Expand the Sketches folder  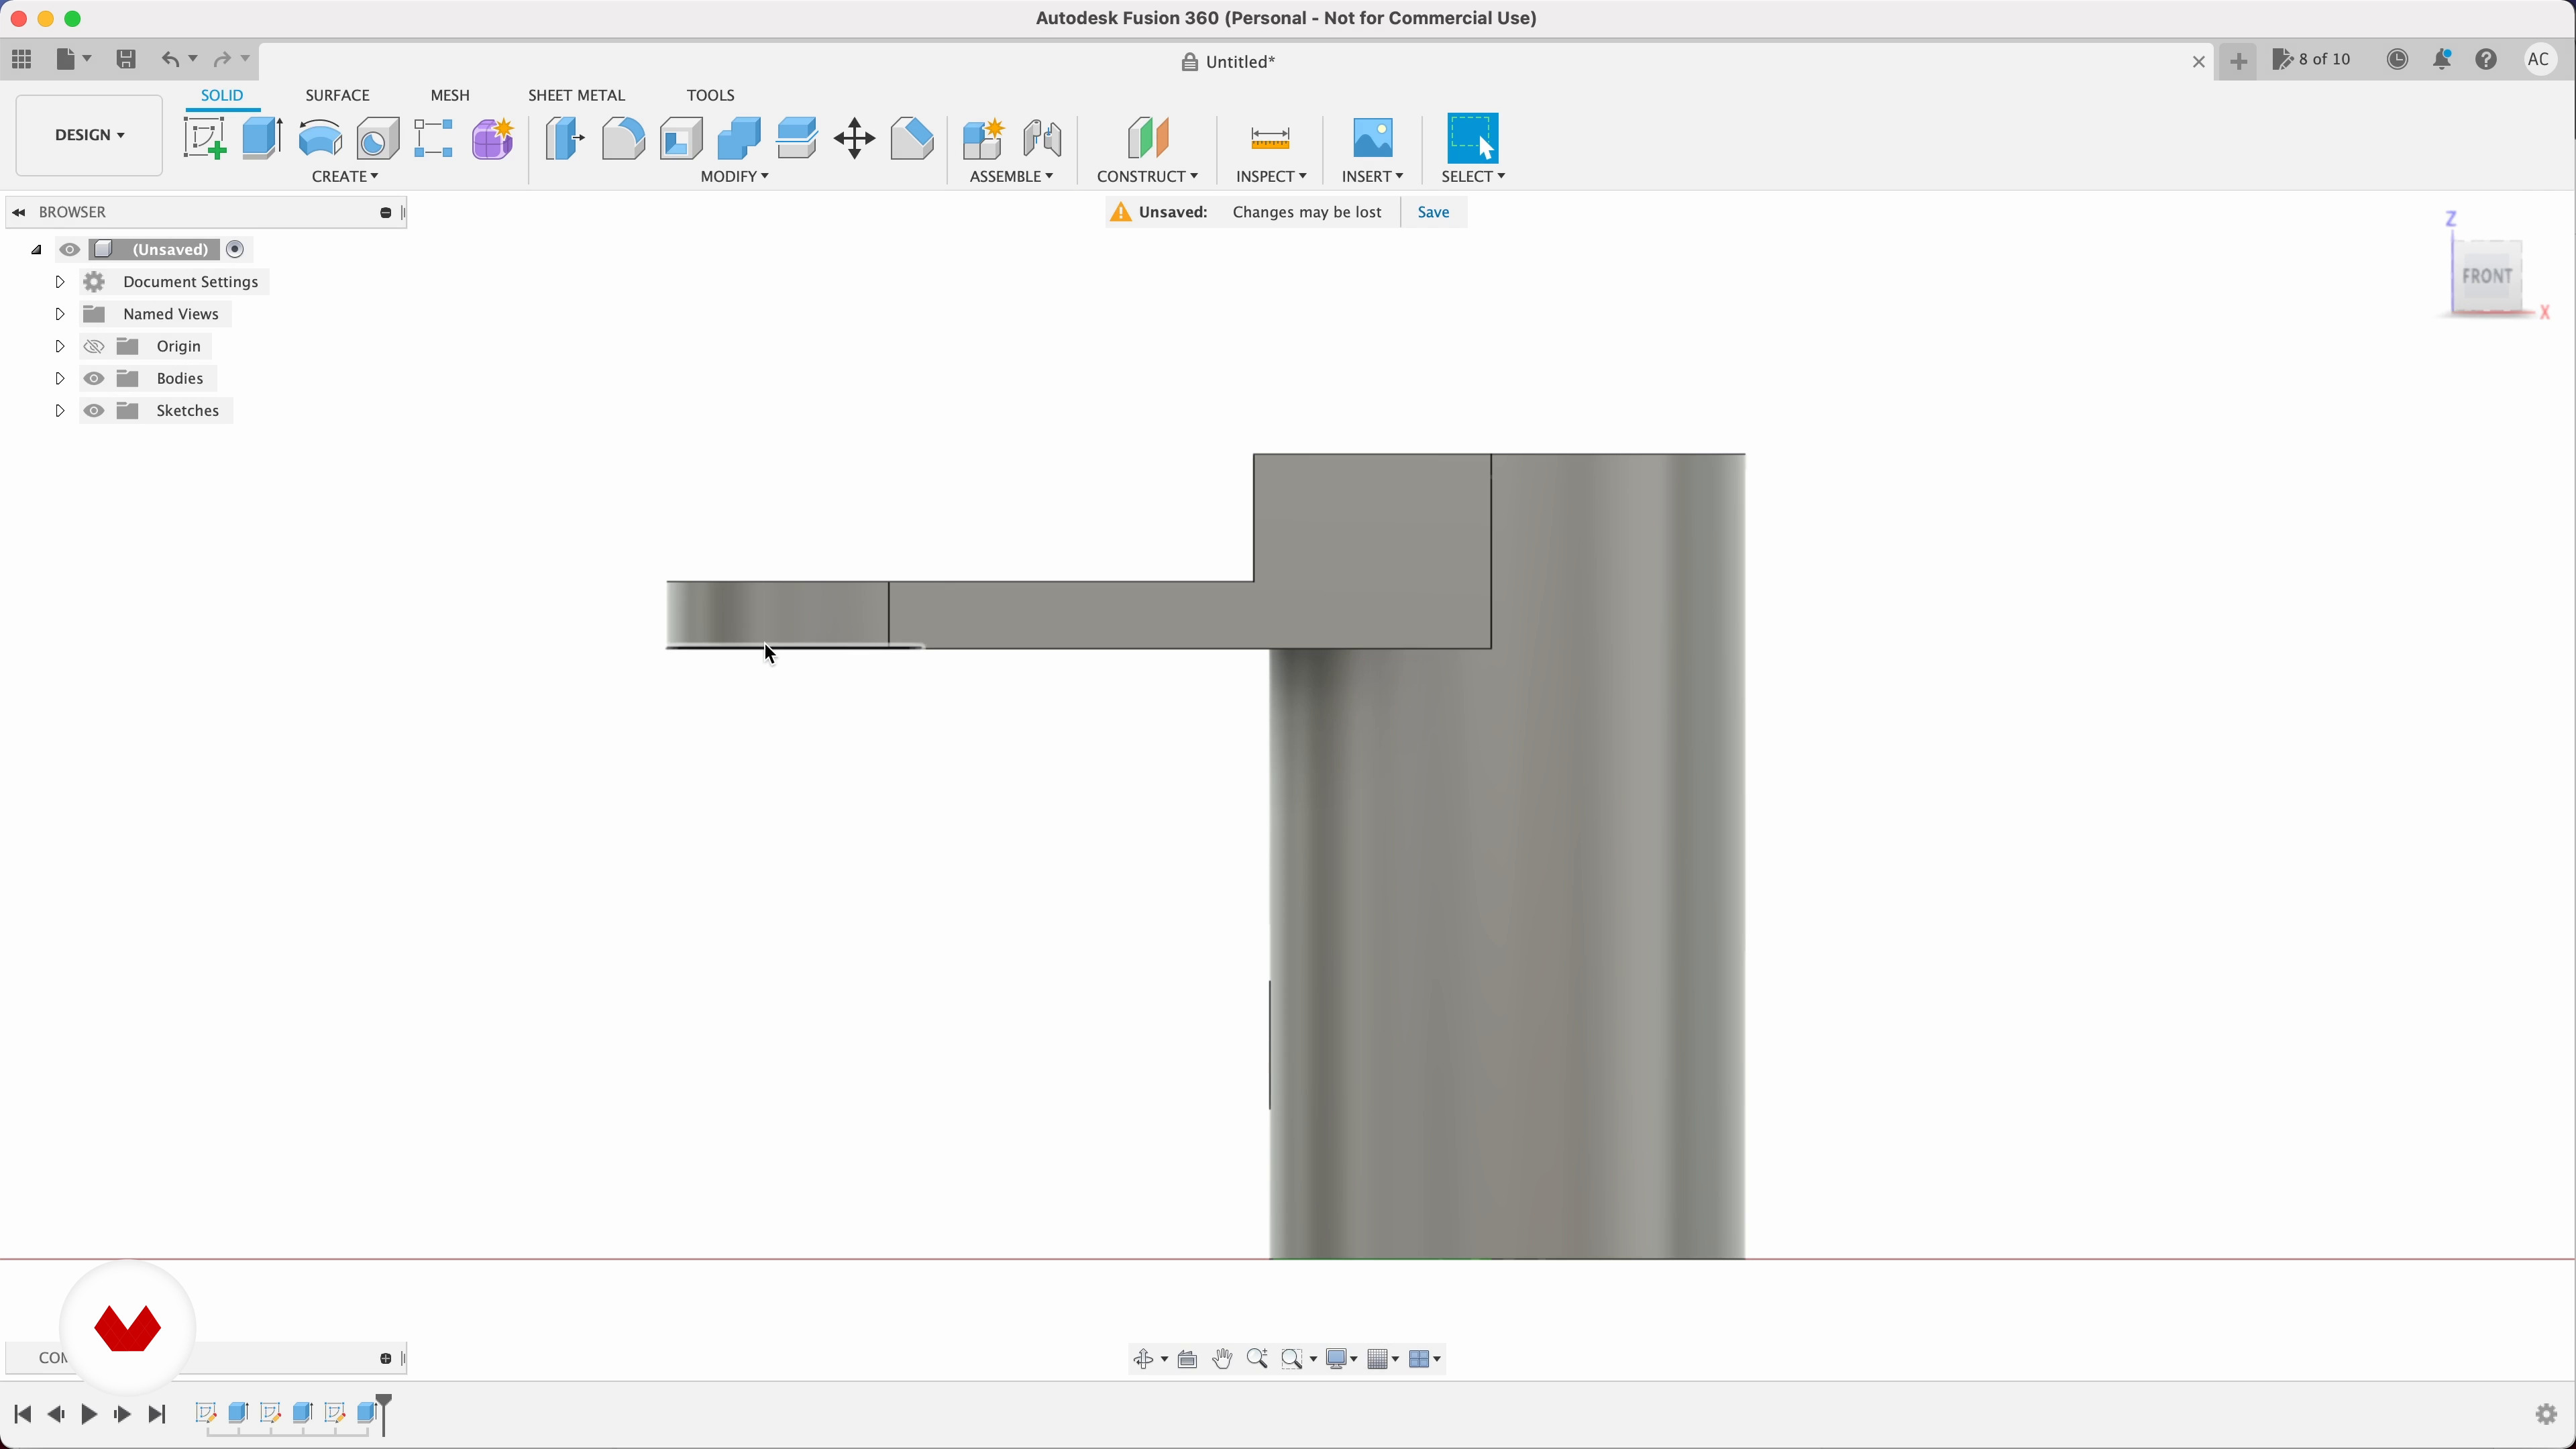(x=59, y=411)
